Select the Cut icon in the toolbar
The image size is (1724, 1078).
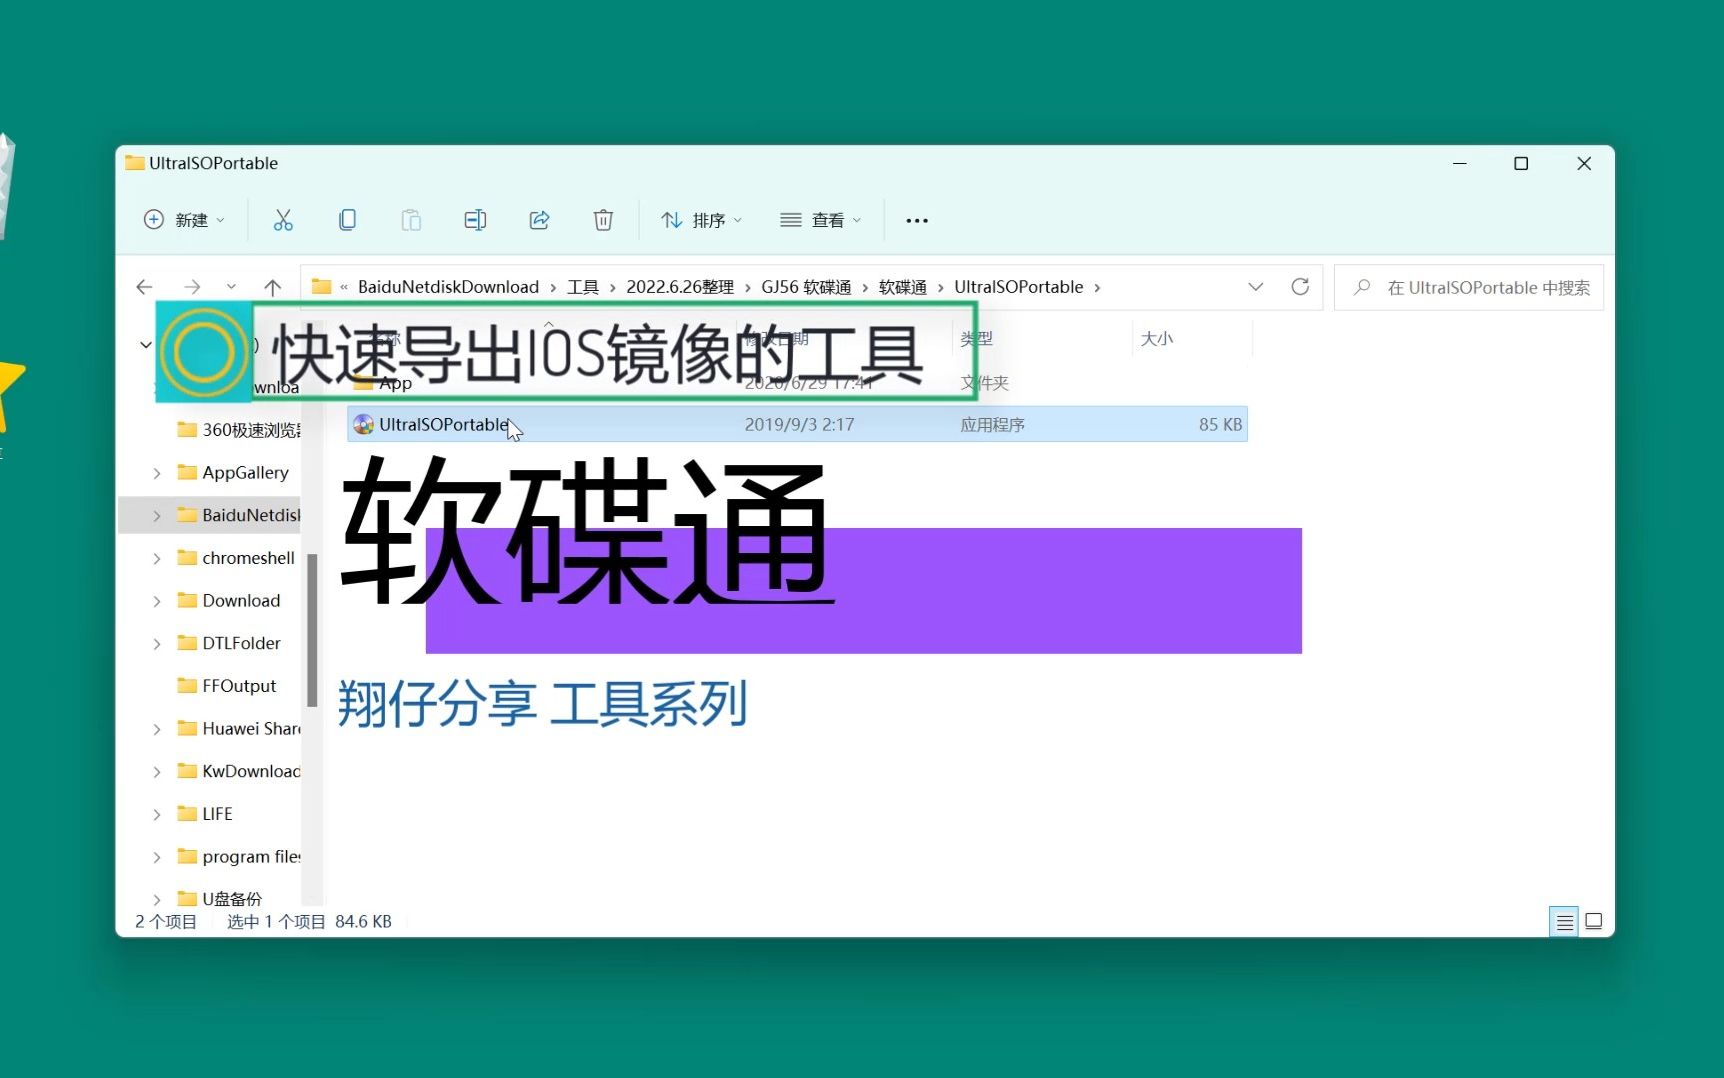283,220
